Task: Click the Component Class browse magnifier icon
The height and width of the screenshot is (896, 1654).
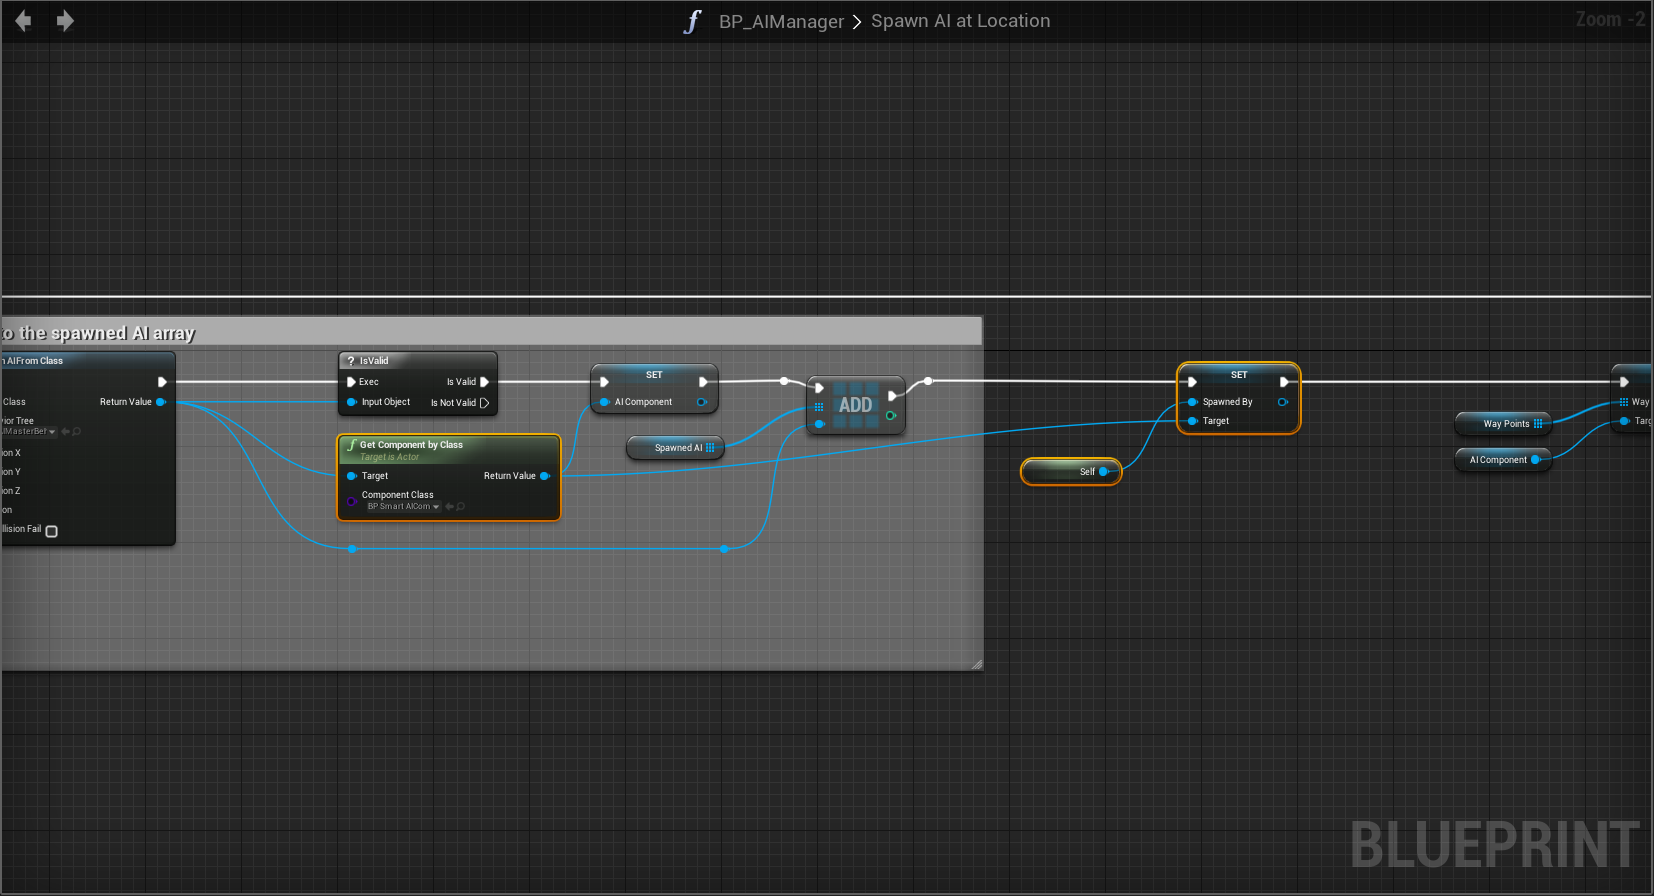Action: (461, 507)
